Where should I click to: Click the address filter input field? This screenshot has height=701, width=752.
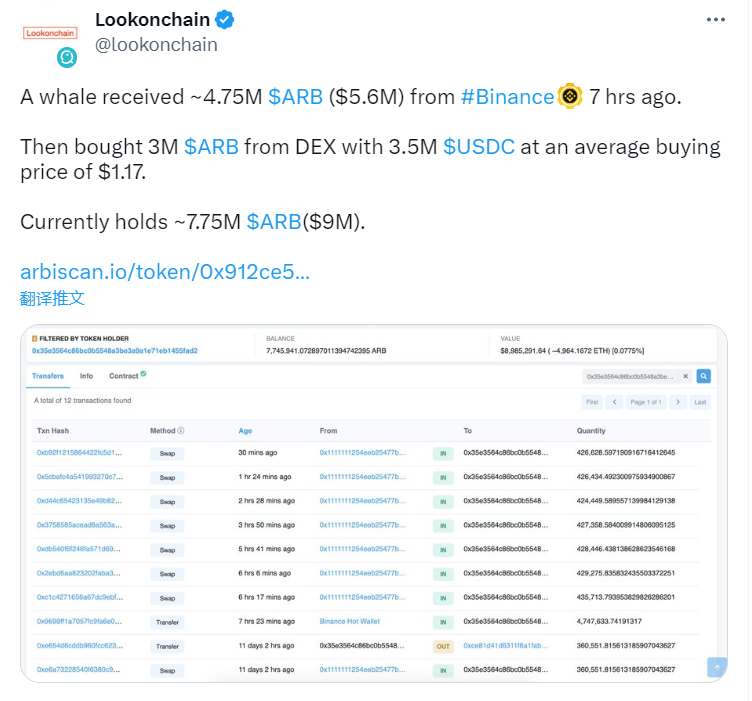click(630, 376)
